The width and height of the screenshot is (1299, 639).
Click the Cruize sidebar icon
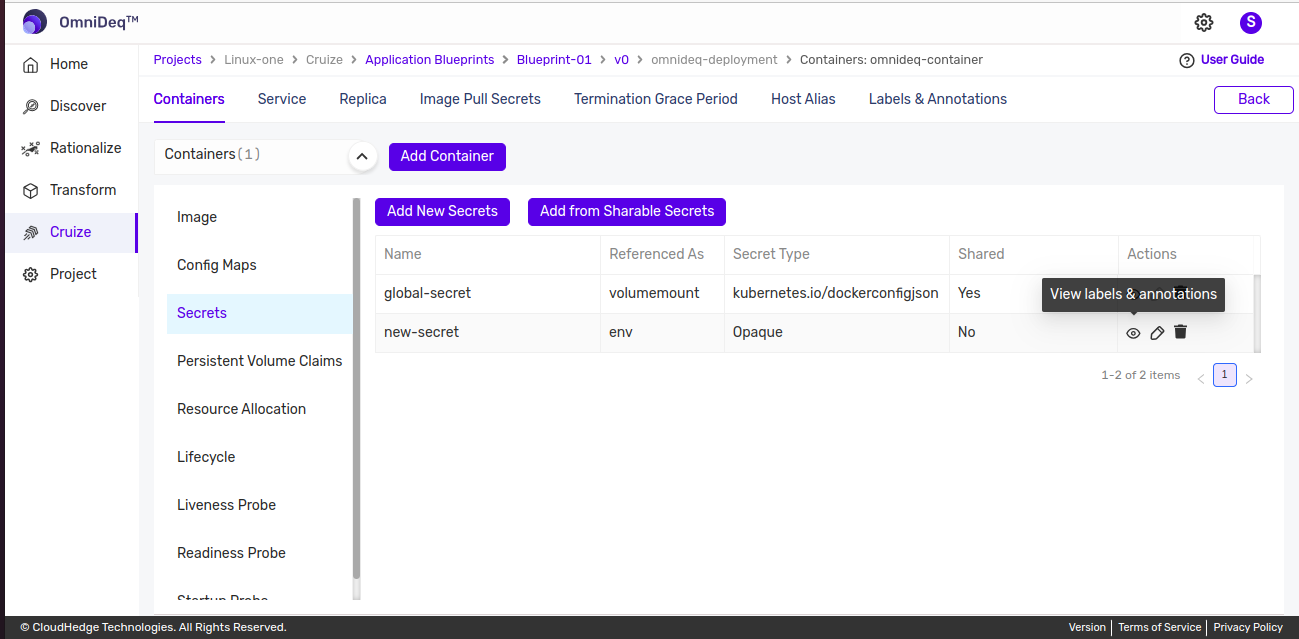[31, 232]
